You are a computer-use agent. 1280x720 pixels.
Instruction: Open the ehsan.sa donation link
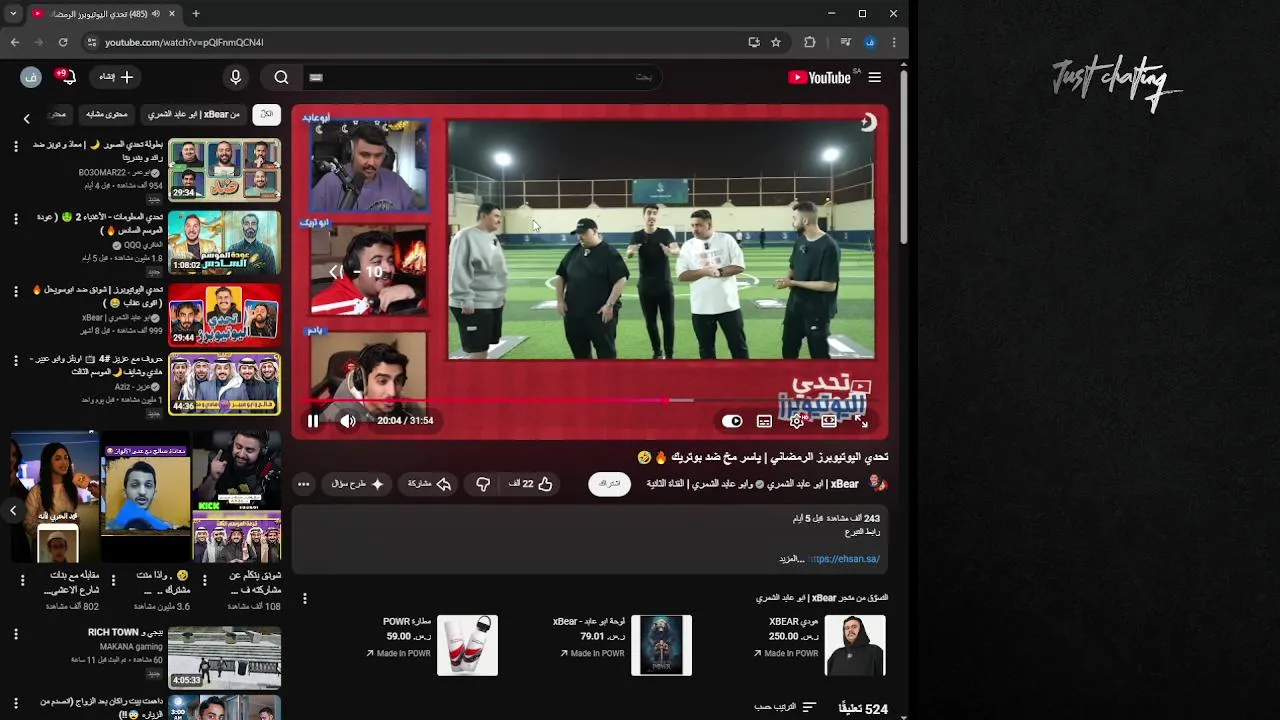(x=846, y=559)
